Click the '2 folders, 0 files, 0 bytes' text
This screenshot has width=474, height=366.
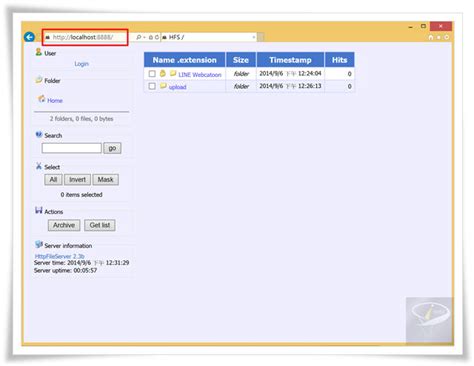click(x=82, y=119)
